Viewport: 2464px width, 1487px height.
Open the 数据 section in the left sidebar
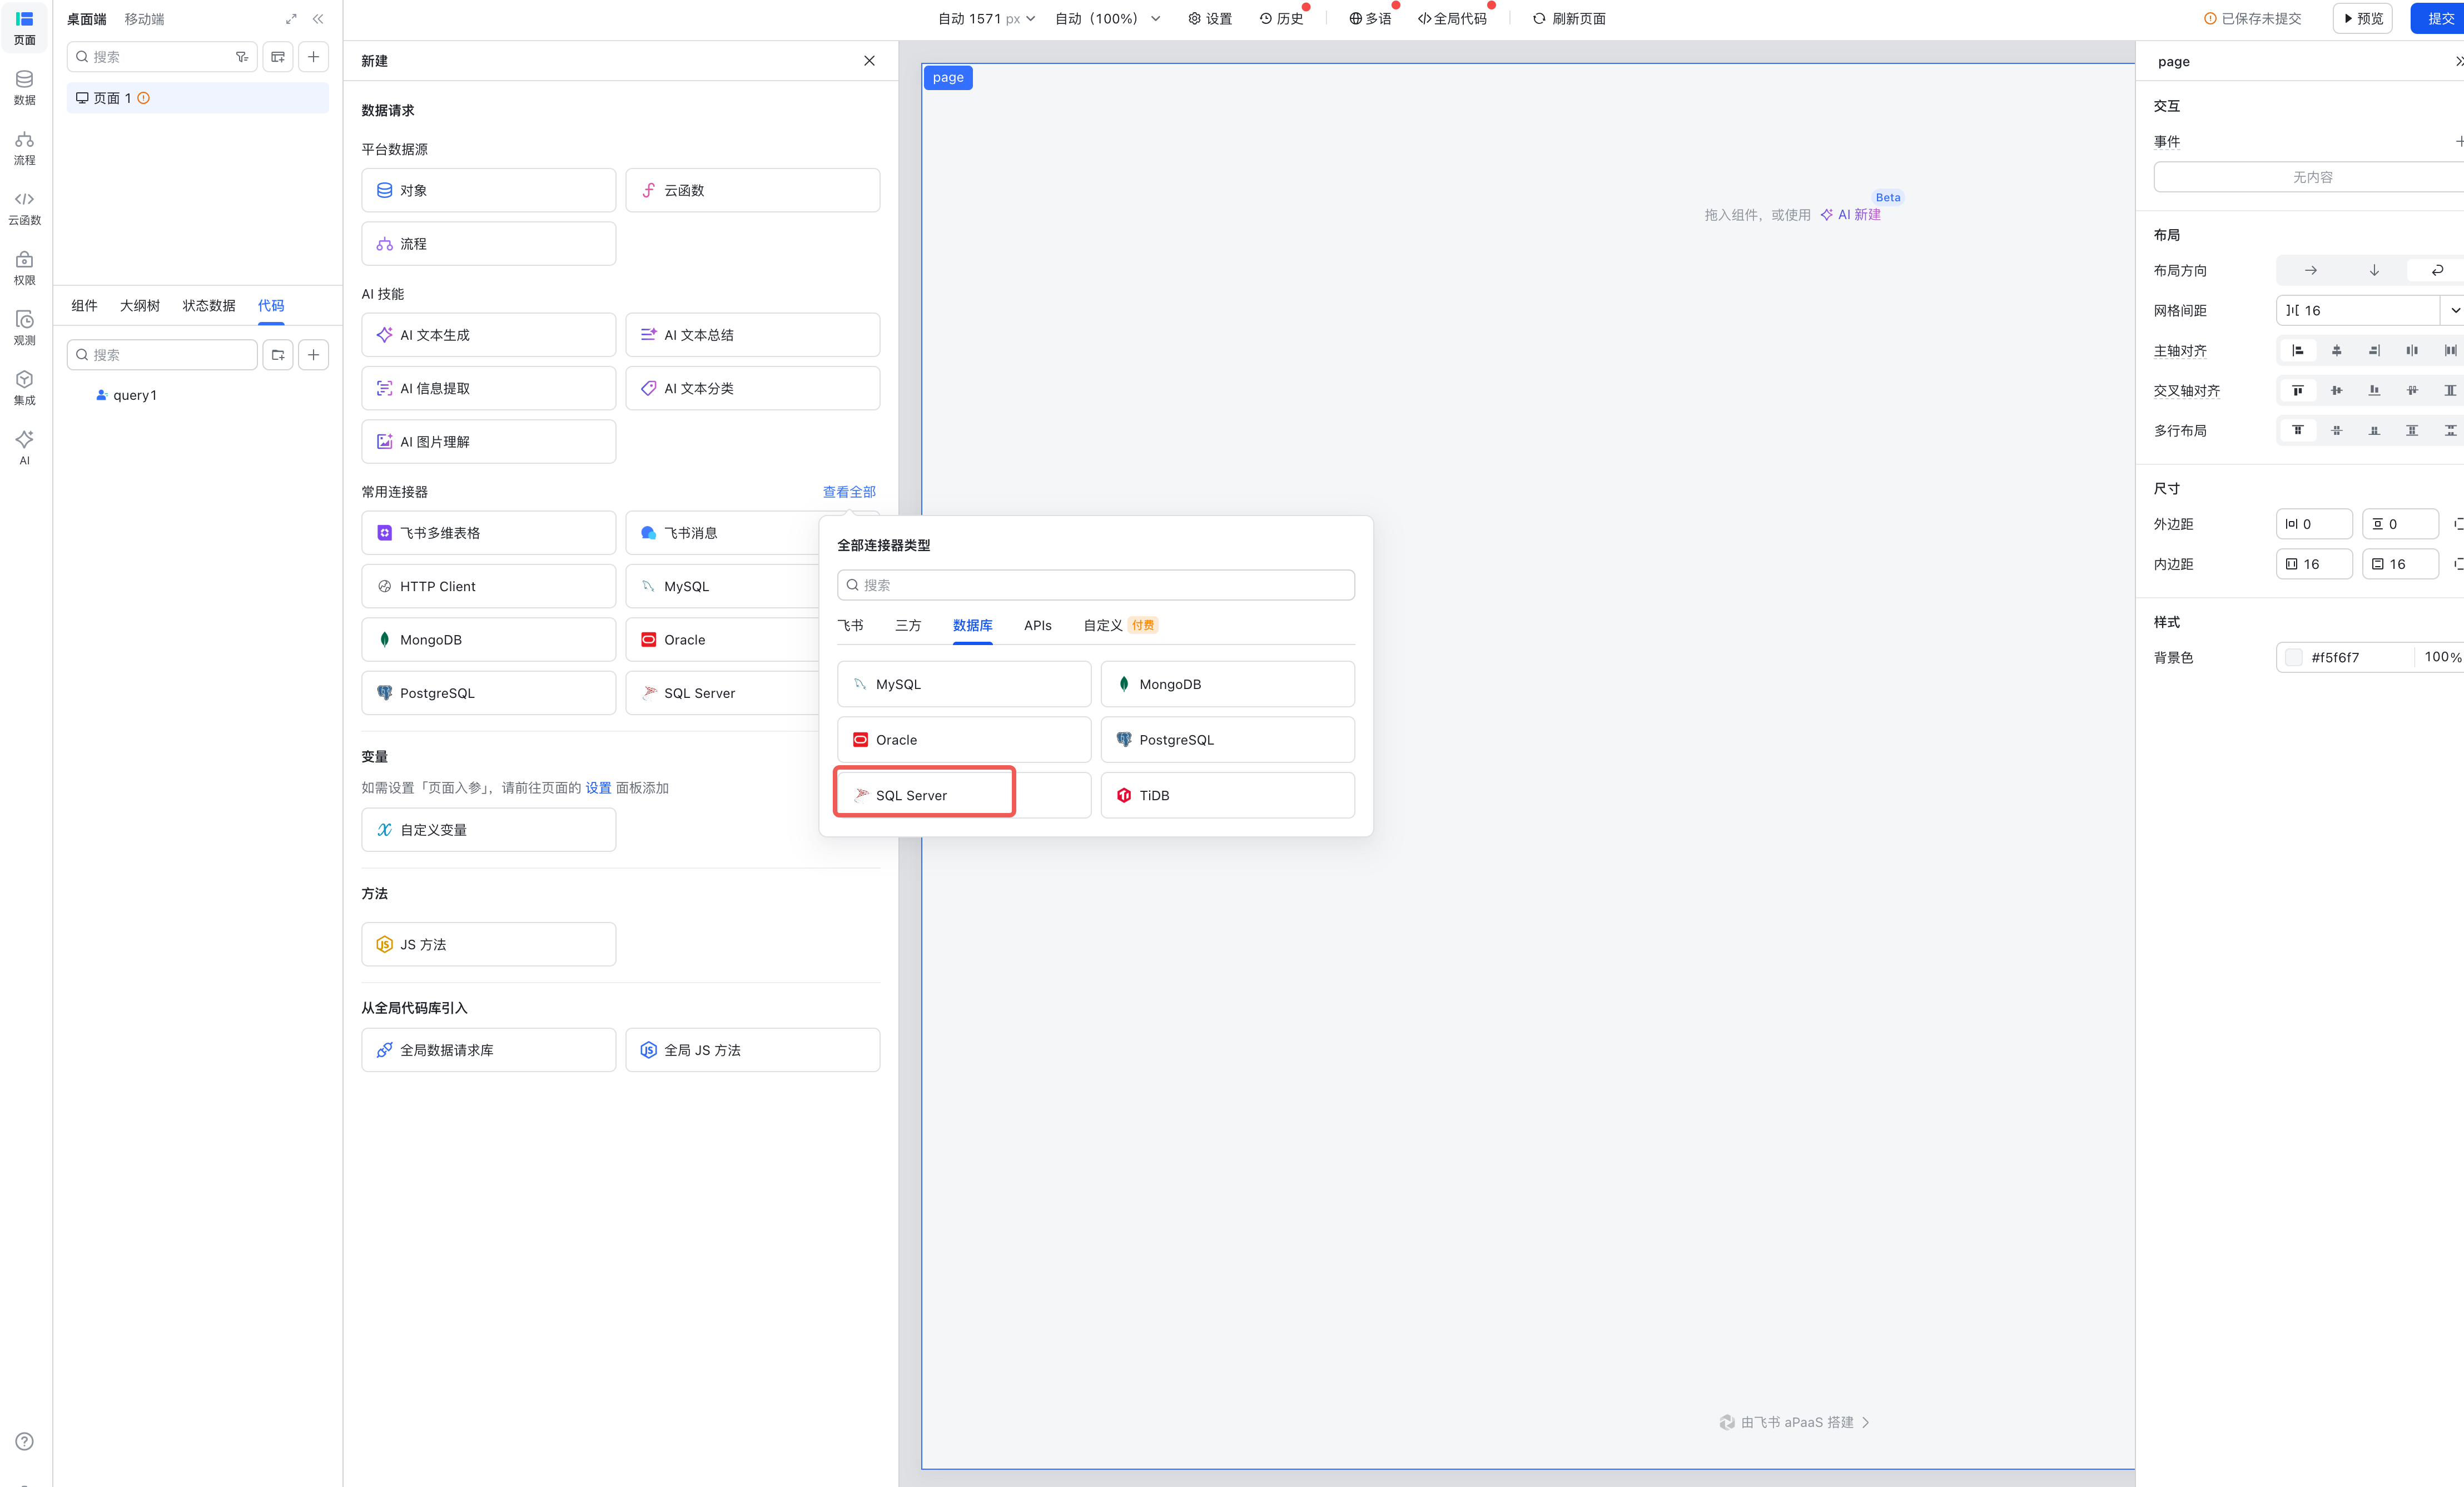[24, 87]
